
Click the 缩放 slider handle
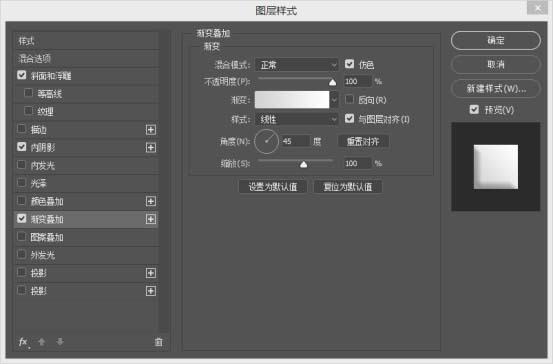[303, 164]
